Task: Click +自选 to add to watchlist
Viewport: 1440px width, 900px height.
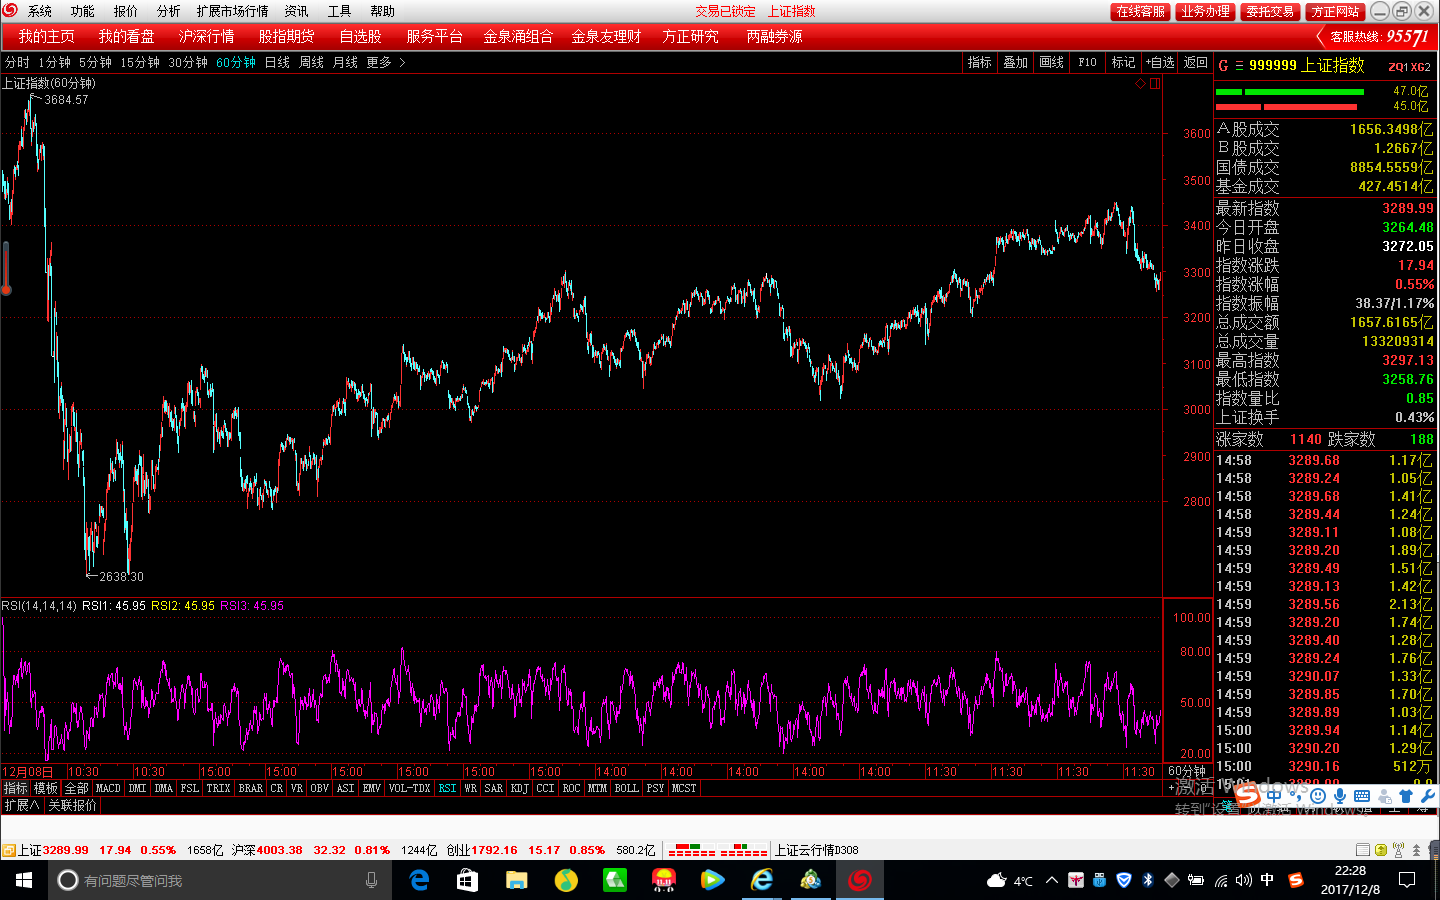Action: coord(1160,62)
